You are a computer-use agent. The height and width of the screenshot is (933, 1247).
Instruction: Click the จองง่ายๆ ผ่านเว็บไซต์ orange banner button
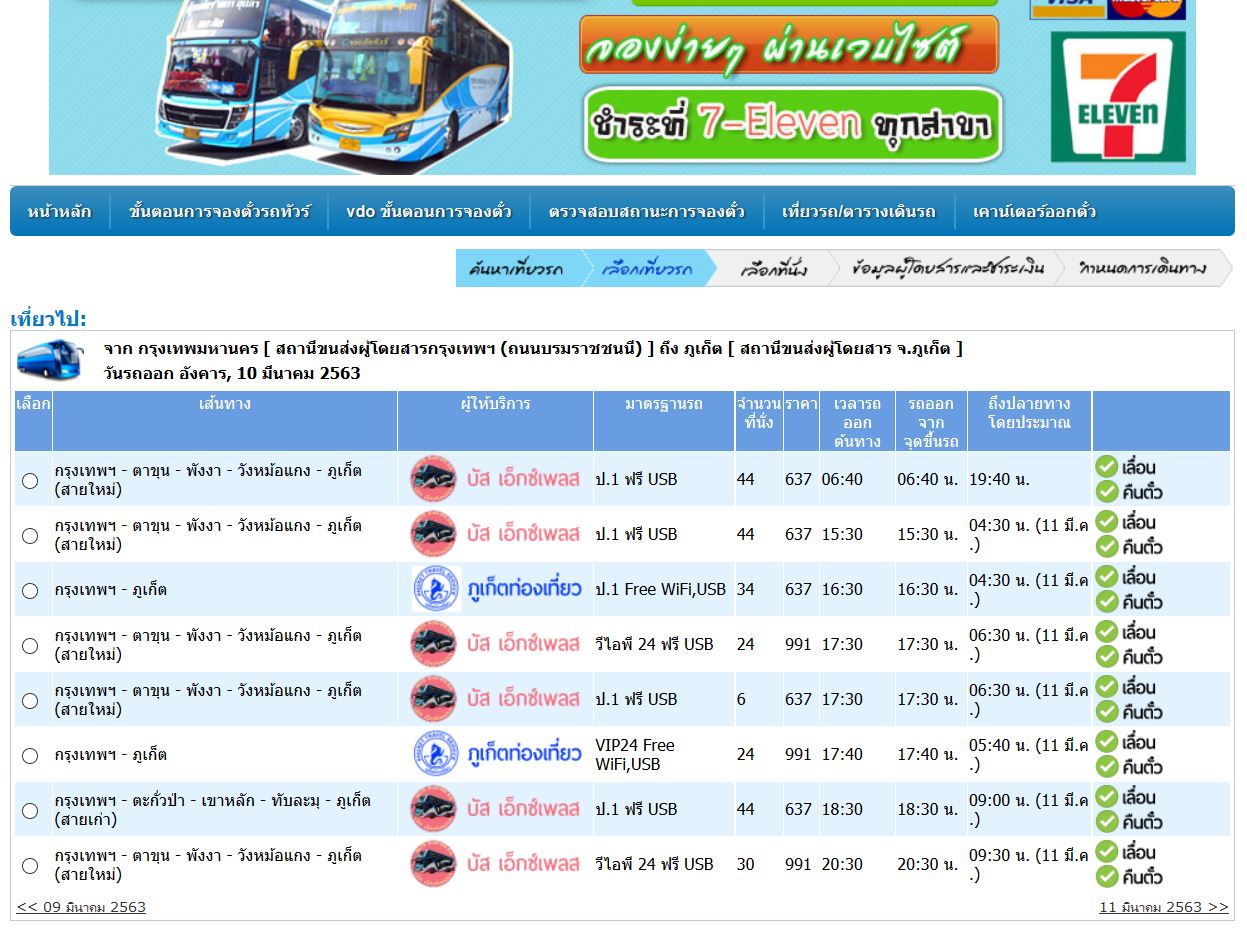[x=789, y=45]
